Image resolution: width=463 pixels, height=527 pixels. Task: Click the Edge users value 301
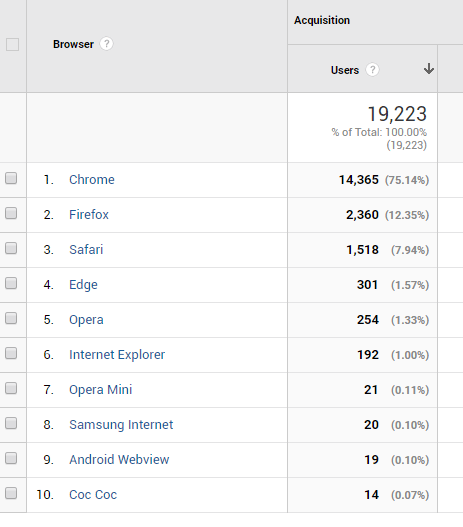click(x=368, y=284)
